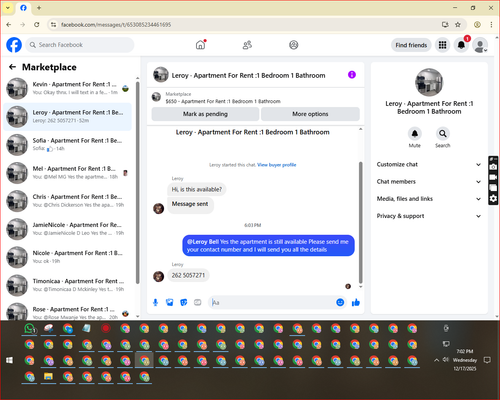This screenshot has width=500, height=400.
Task: Open Chrome tab search dropdown
Action: tap(8, 8)
